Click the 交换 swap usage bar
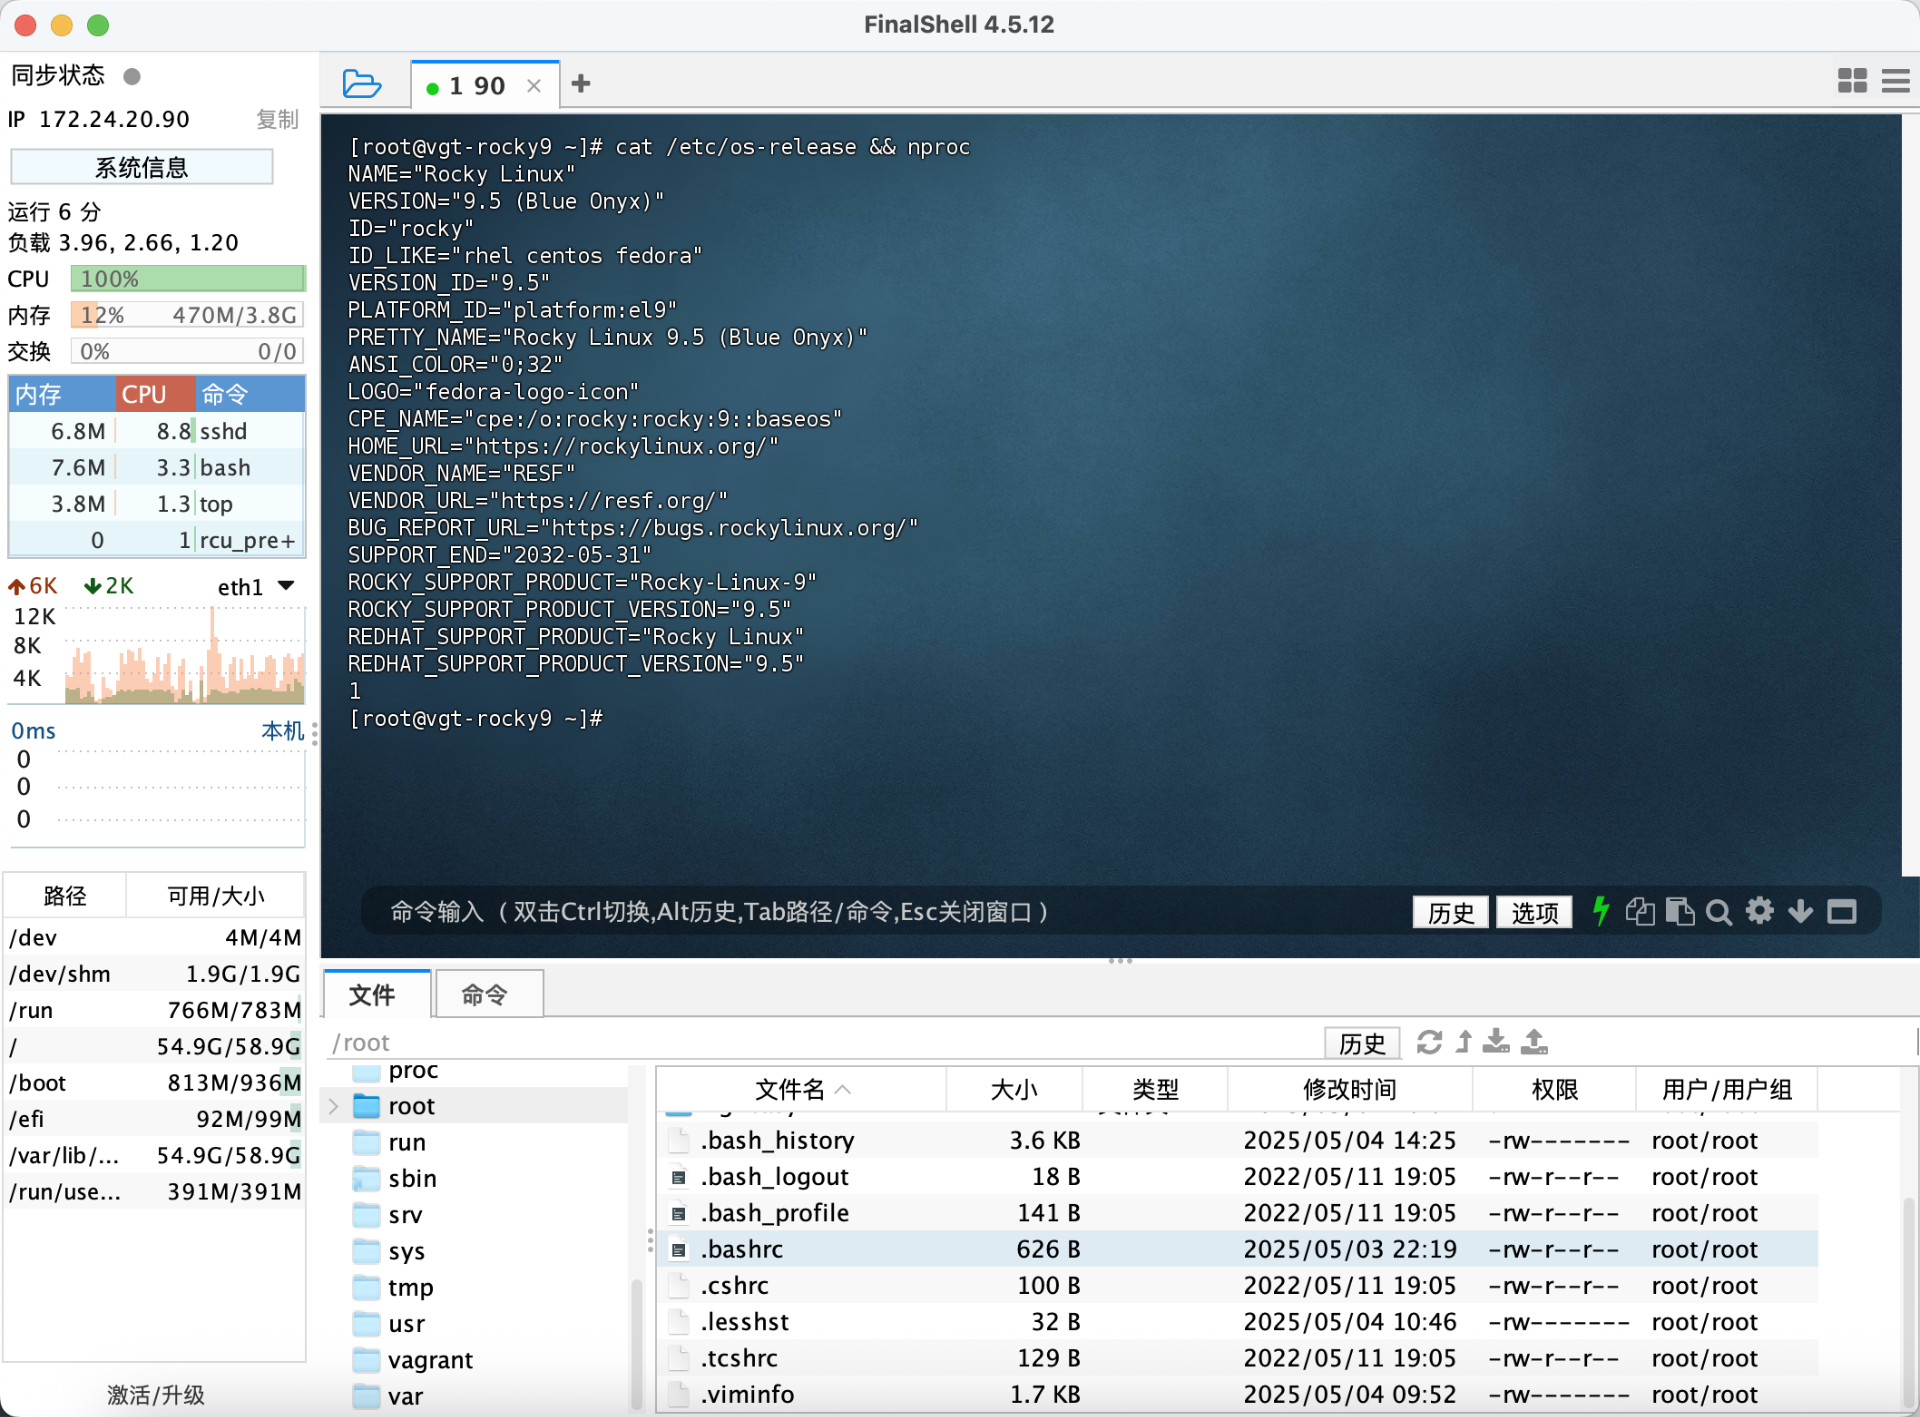The image size is (1920, 1417). (188, 351)
